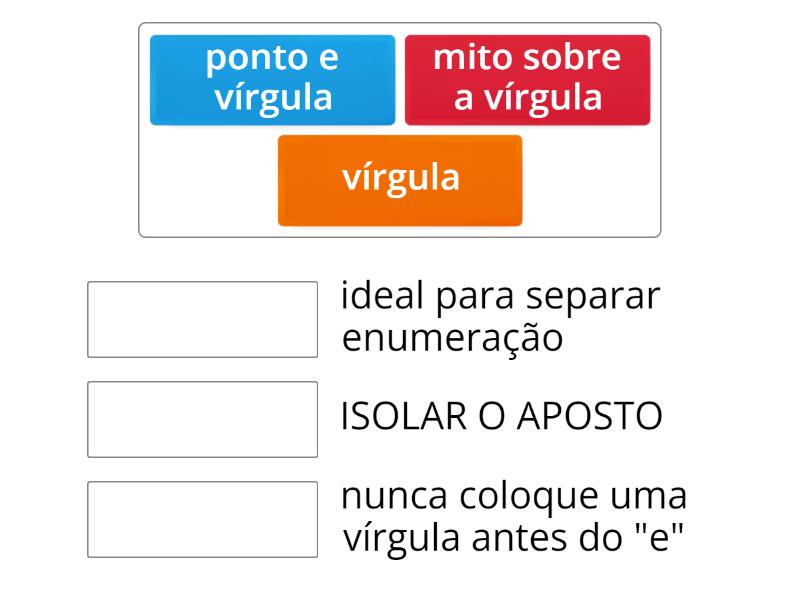Click the tile container panel at the top
The height and width of the screenshot is (600, 800).
pyautogui.click(x=400, y=125)
